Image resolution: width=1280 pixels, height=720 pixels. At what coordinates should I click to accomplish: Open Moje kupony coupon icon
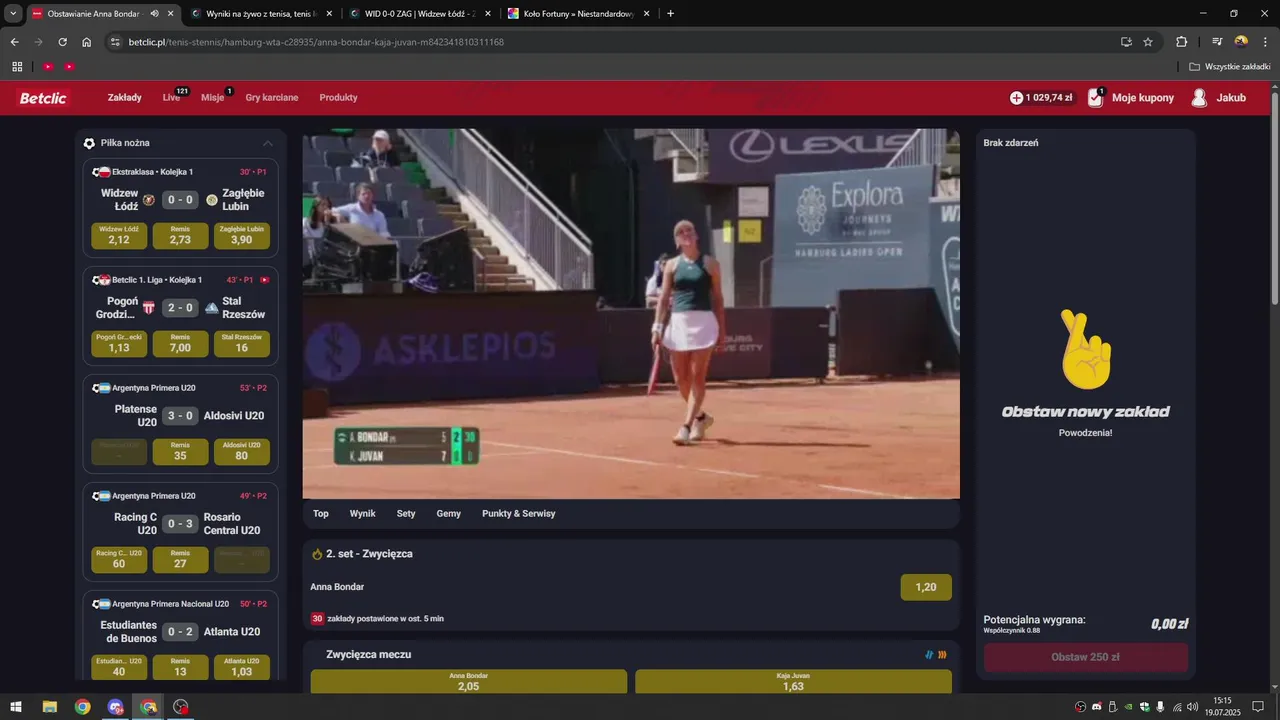click(1095, 98)
